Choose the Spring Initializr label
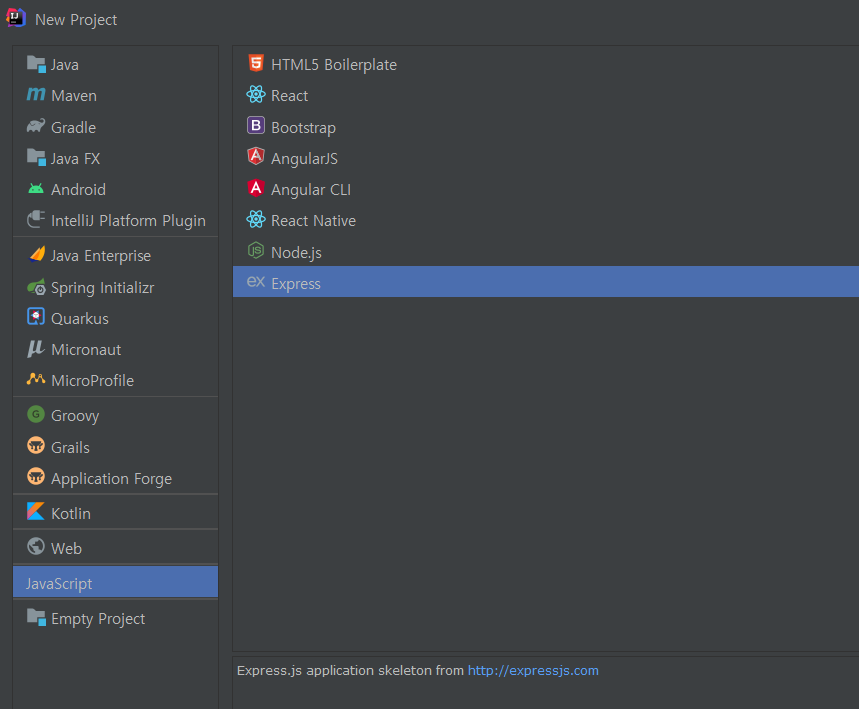 [102, 288]
